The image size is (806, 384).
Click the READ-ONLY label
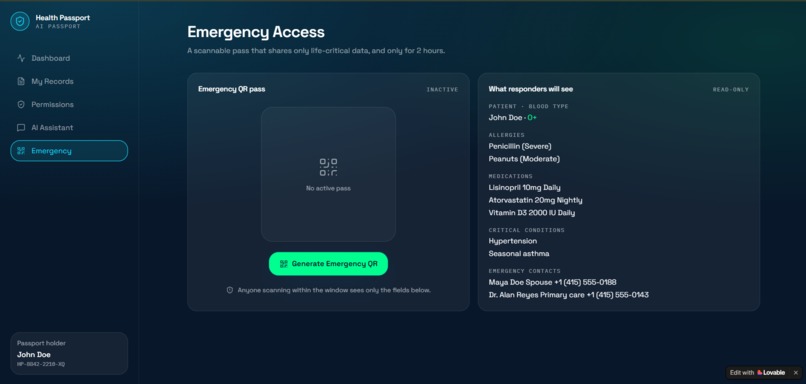point(730,89)
